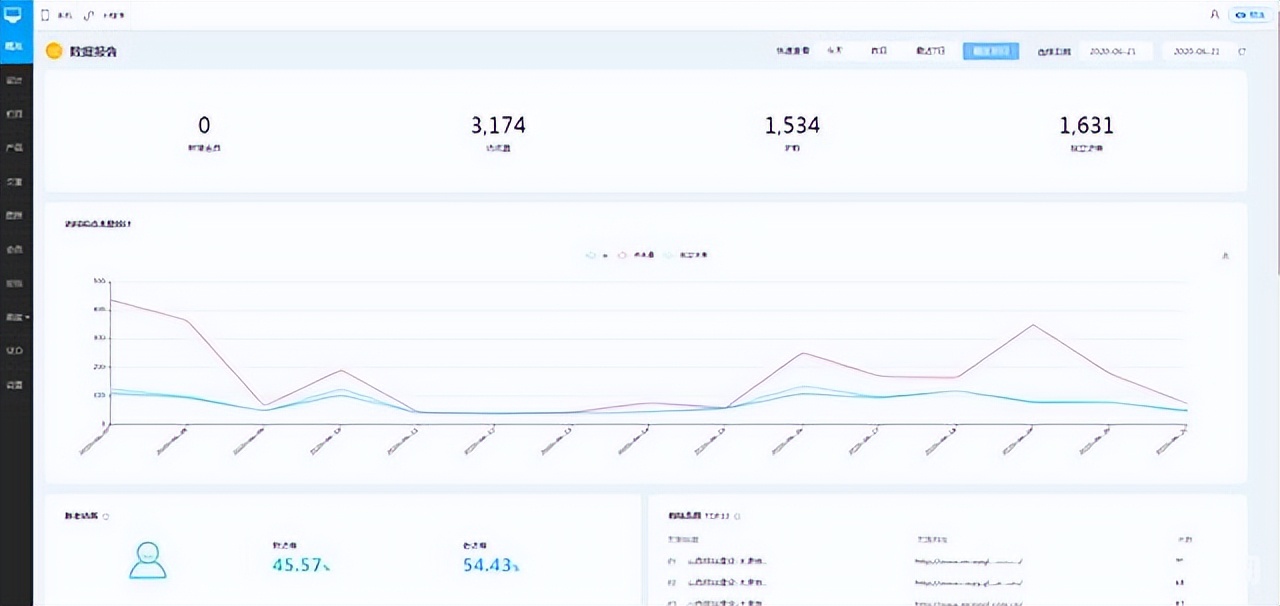
Task: Click the yellow circle icon beside the page title
Action: (x=54, y=51)
